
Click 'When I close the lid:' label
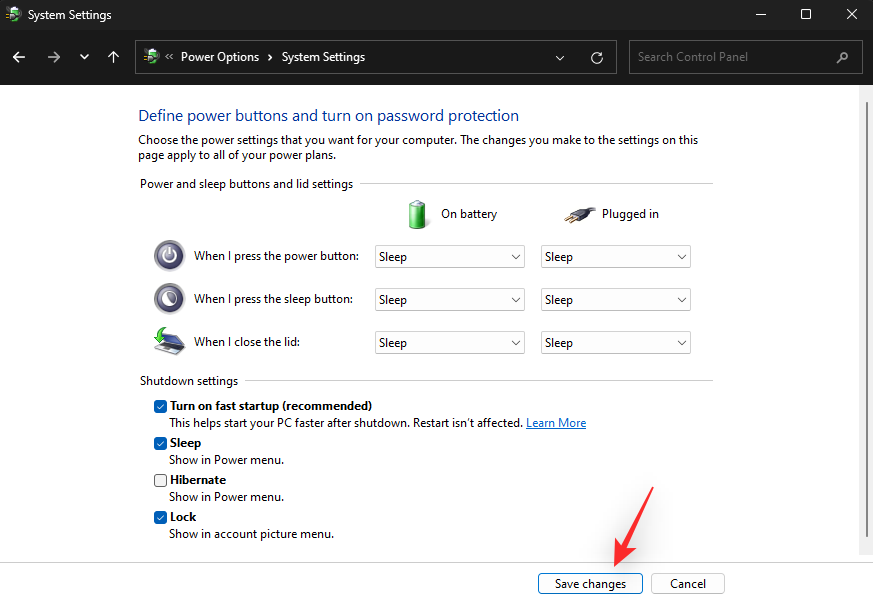247,342
